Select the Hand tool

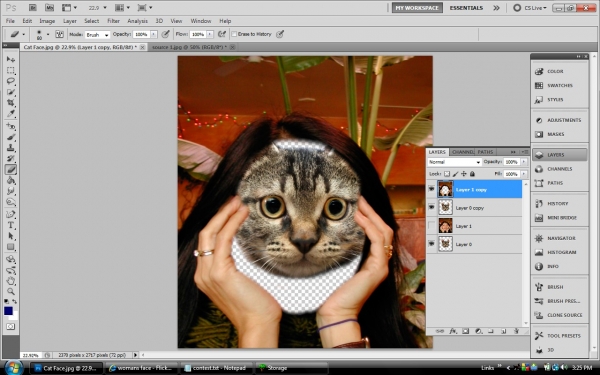11,280
